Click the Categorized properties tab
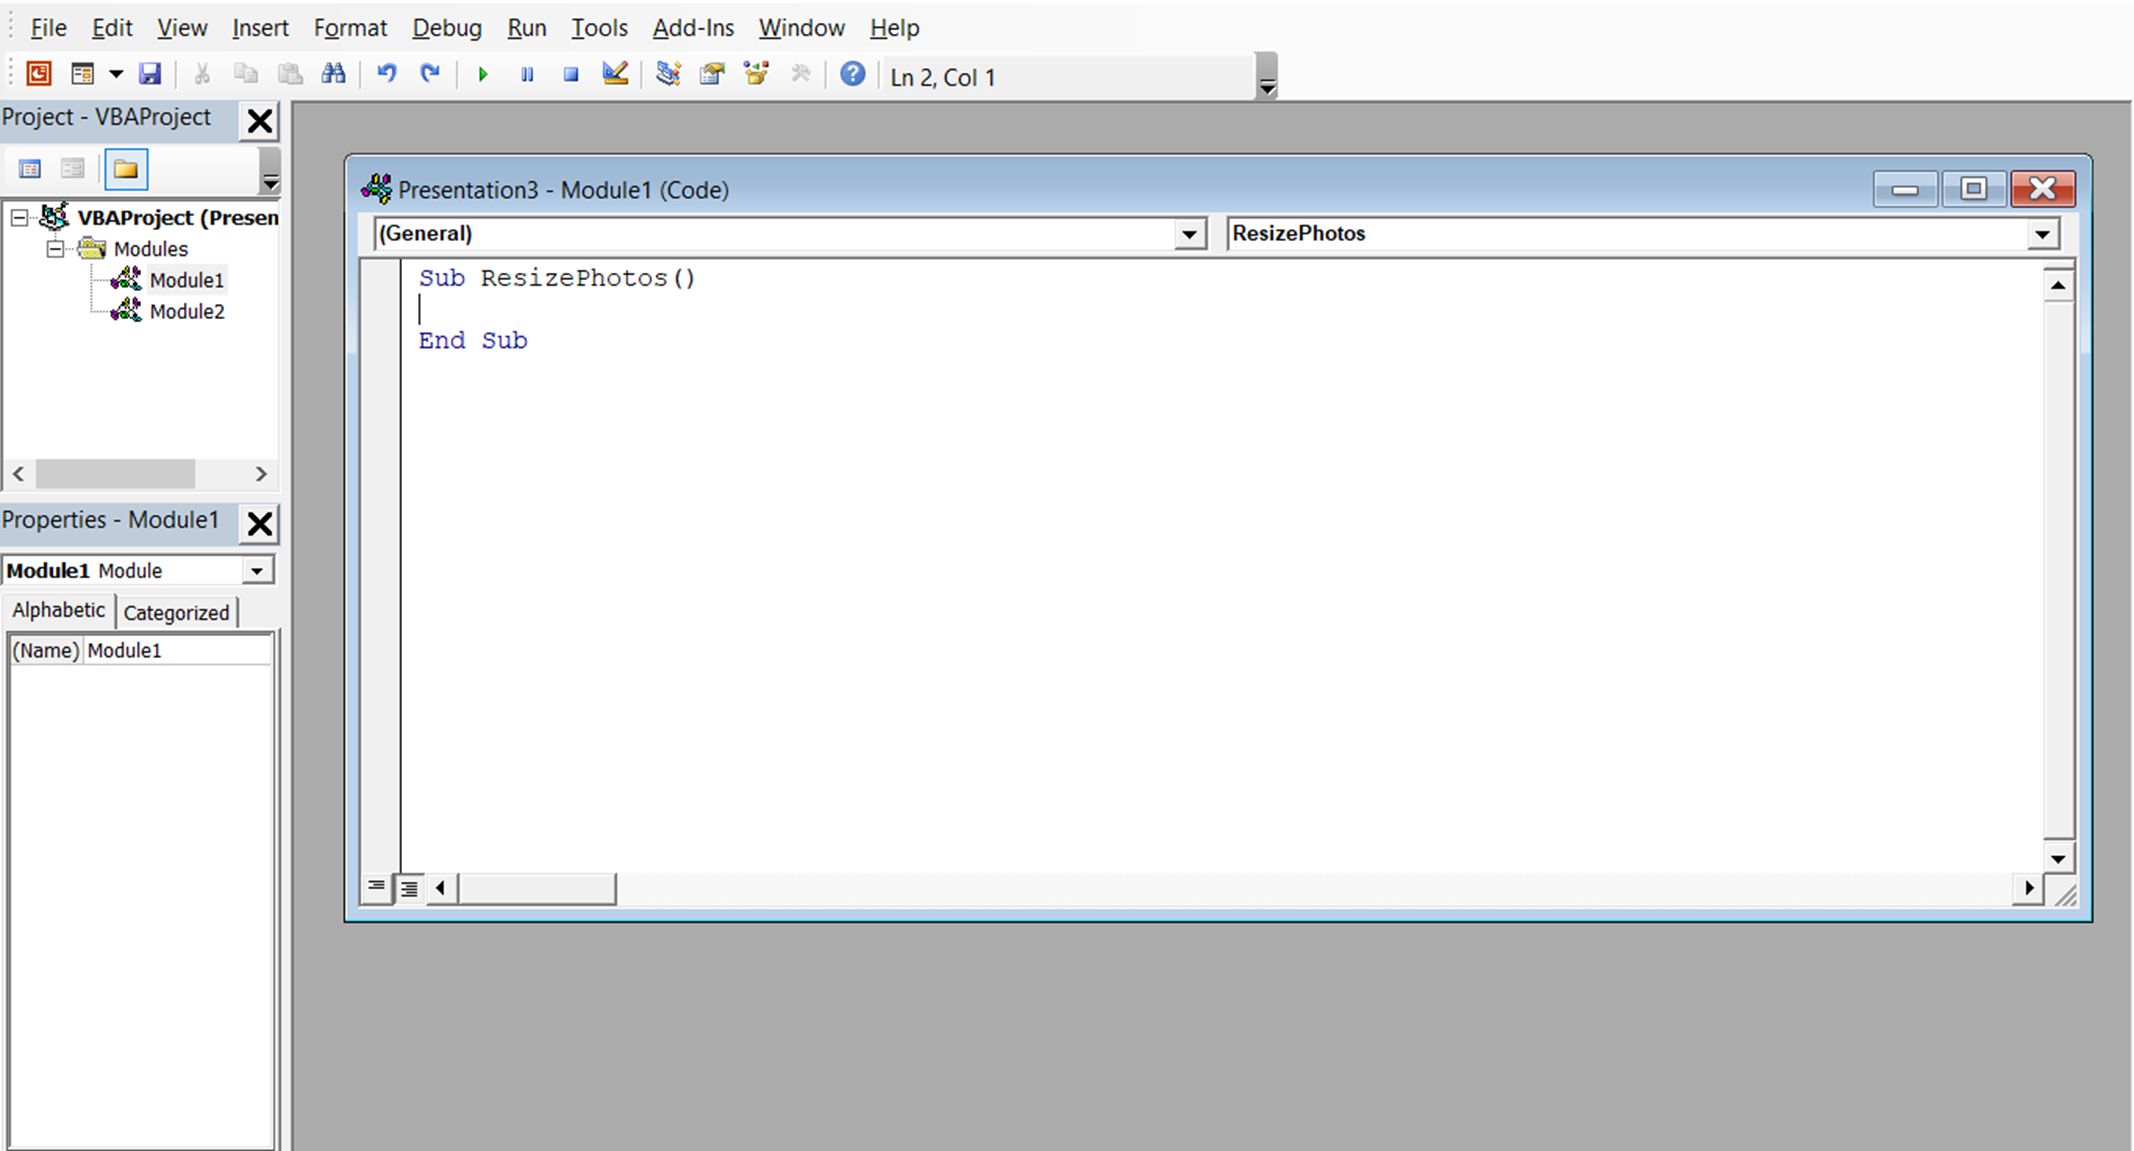 (x=176, y=611)
